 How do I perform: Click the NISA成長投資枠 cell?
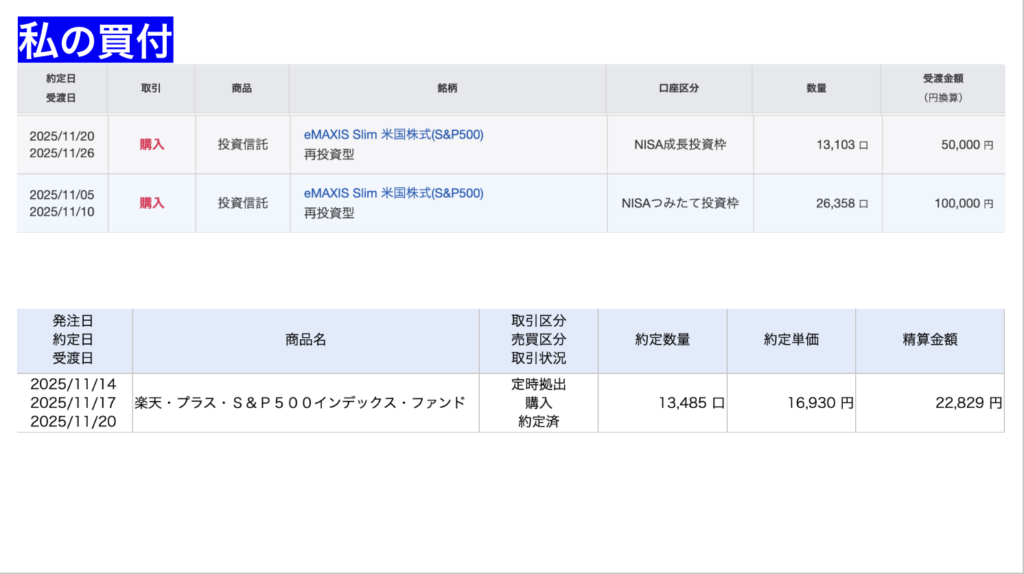coord(680,144)
